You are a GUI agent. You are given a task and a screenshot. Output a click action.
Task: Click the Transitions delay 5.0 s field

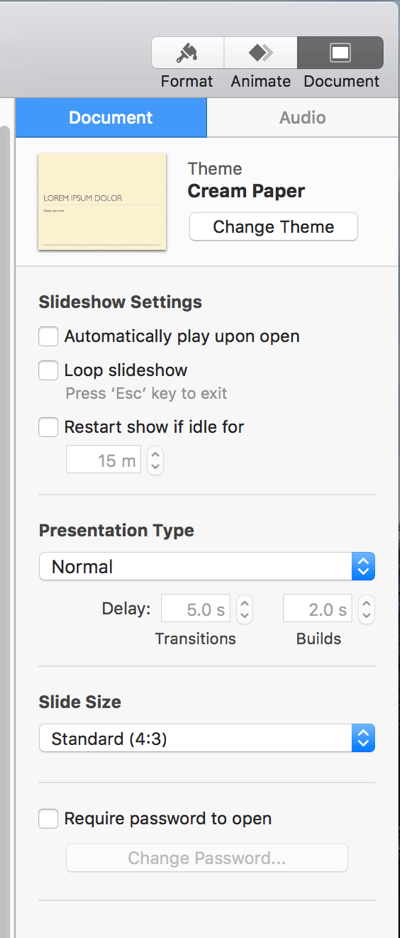pyautogui.click(x=196, y=610)
